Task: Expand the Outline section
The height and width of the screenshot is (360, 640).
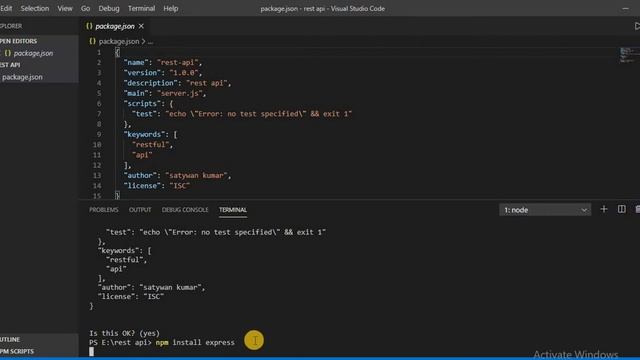Action: click(x=10, y=339)
